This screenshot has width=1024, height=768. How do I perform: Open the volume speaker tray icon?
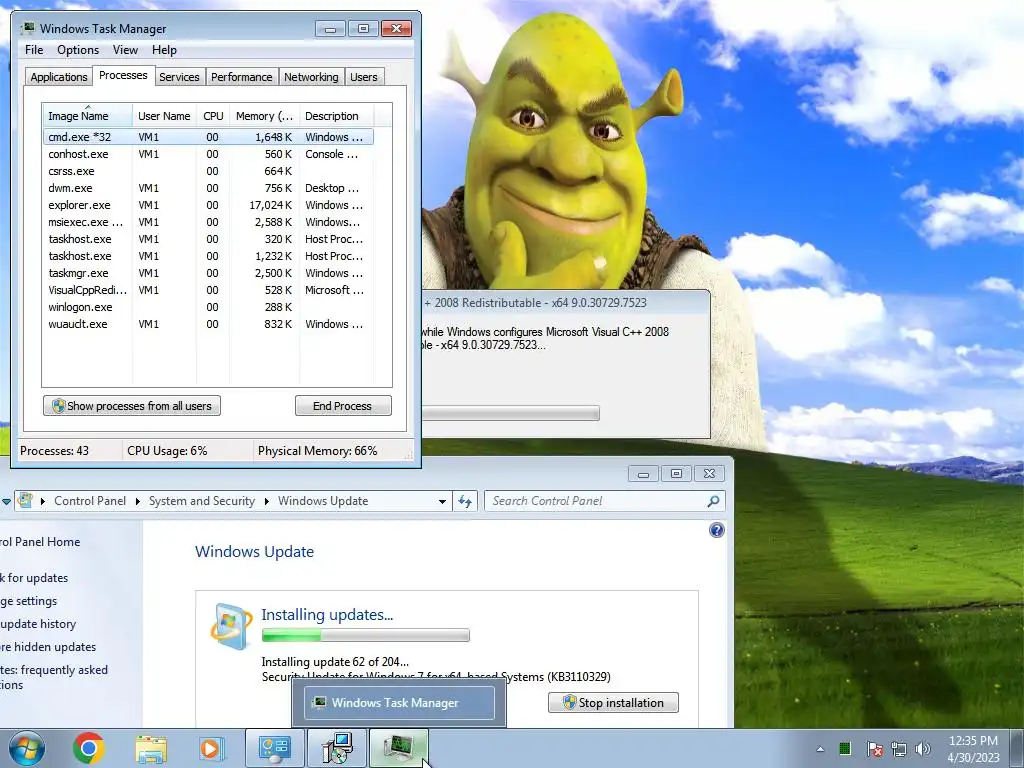(x=923, y=748)
